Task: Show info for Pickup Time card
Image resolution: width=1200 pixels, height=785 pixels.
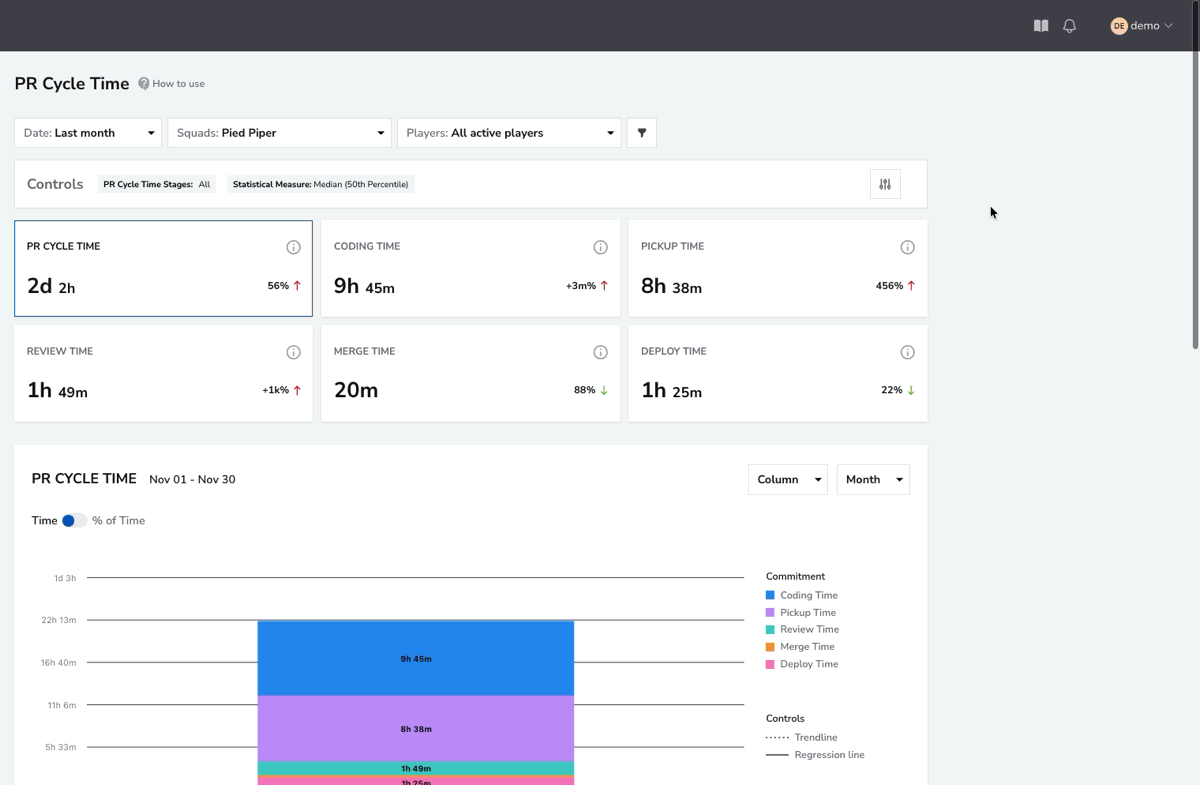Action: [907, 247]
